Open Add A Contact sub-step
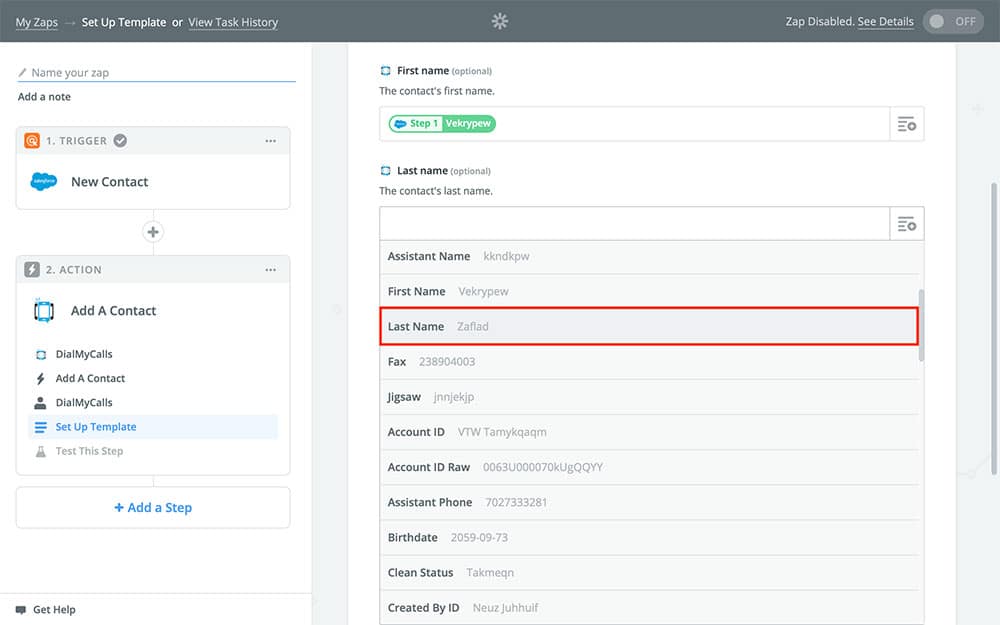The height and width of the screenshot is (625, 1000). [90, 379]
